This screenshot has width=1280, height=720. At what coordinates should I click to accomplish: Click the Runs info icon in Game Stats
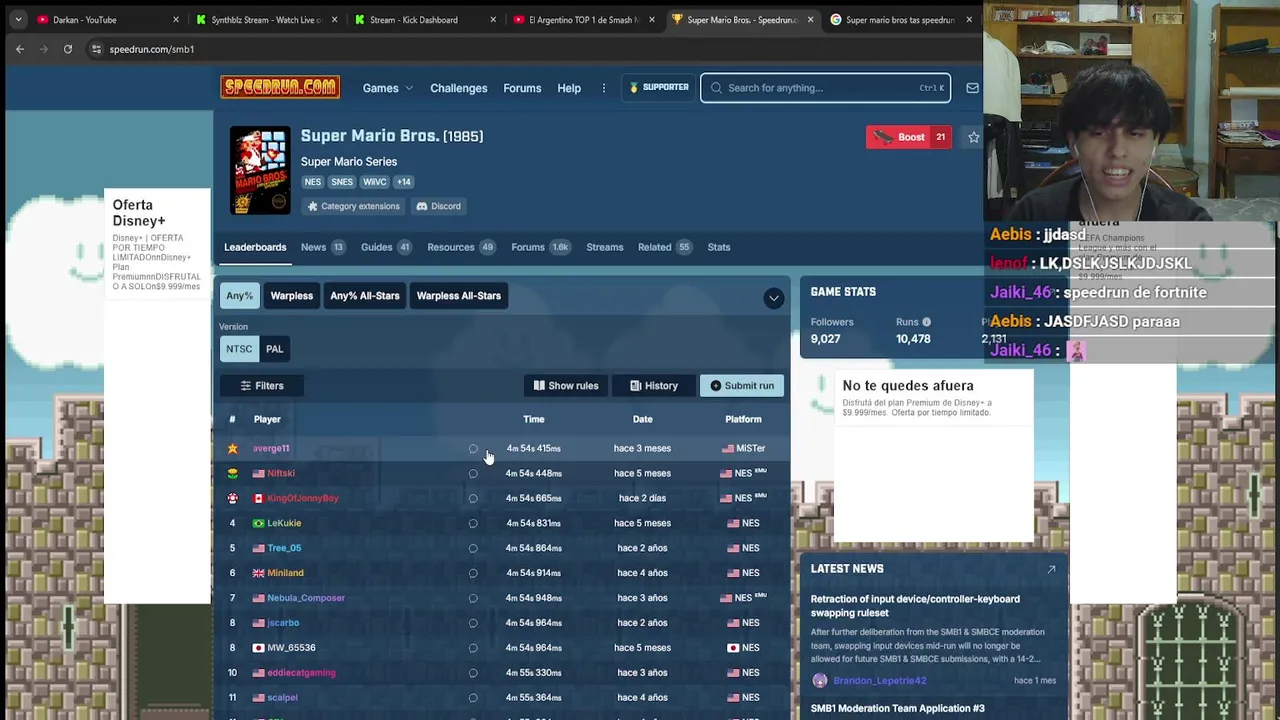pyautogui.click(x=926, y=322)
